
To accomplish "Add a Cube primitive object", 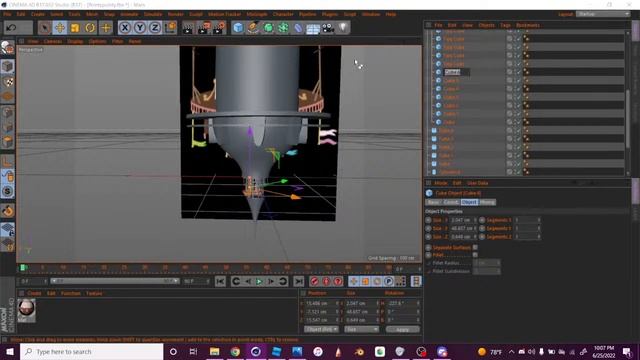I will pyautogui.click(x=238, y=28).
